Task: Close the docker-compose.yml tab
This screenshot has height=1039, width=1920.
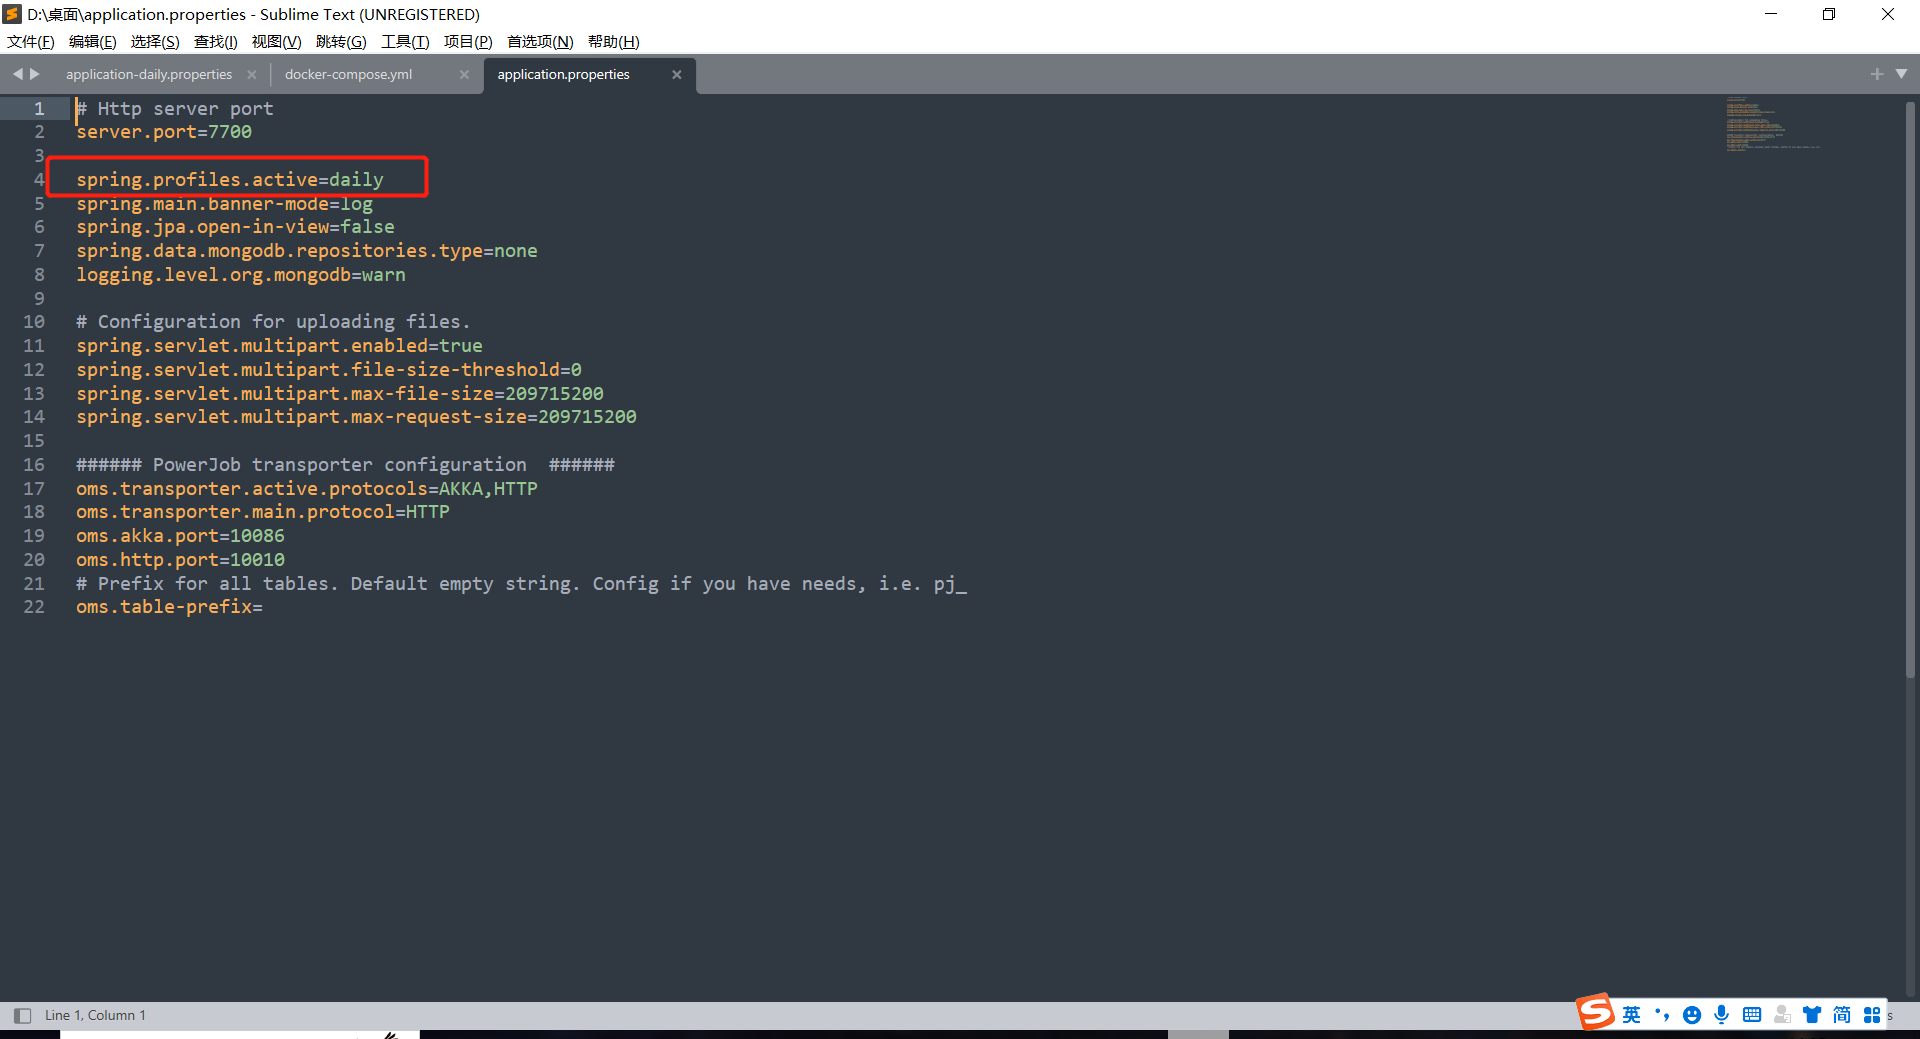Action: click(x=464, y=75)
